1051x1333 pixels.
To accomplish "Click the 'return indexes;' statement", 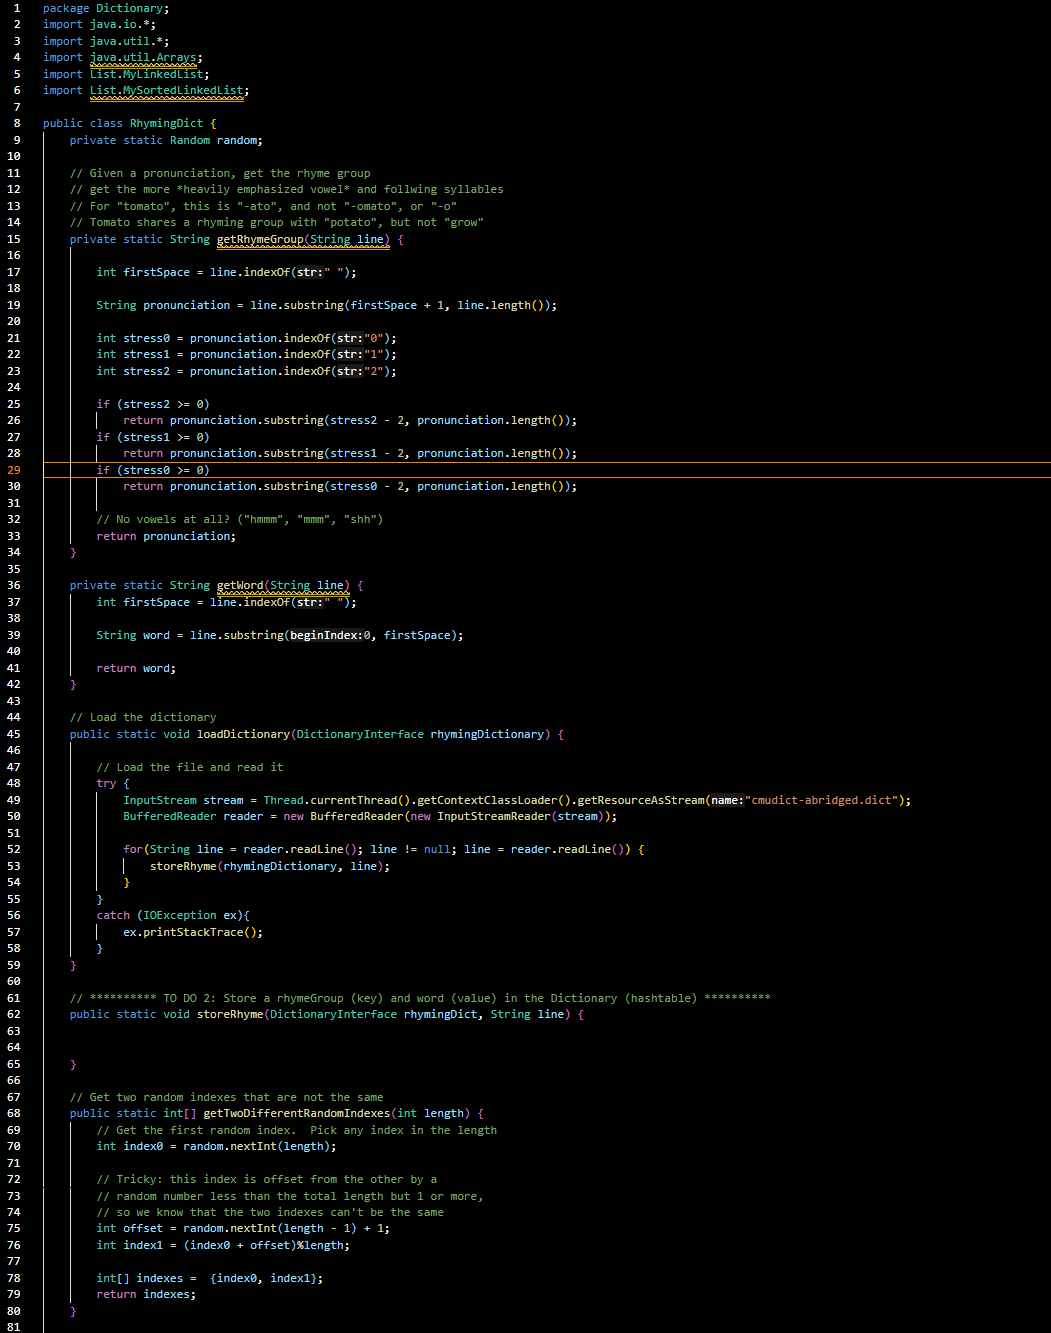I will [146, 1294].
